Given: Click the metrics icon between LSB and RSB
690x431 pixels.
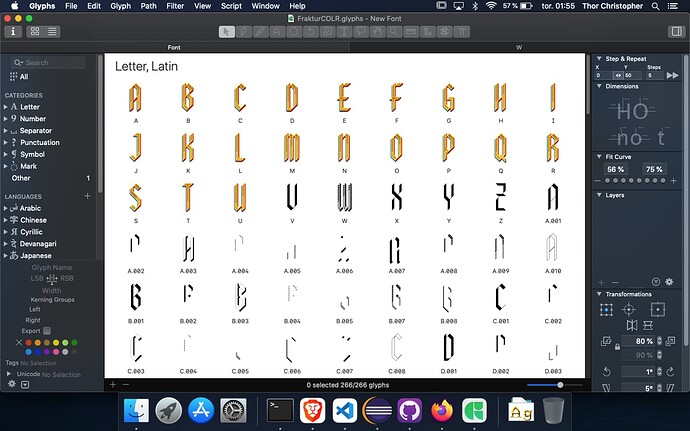Looking at the screenshot, I should (52, 279).
